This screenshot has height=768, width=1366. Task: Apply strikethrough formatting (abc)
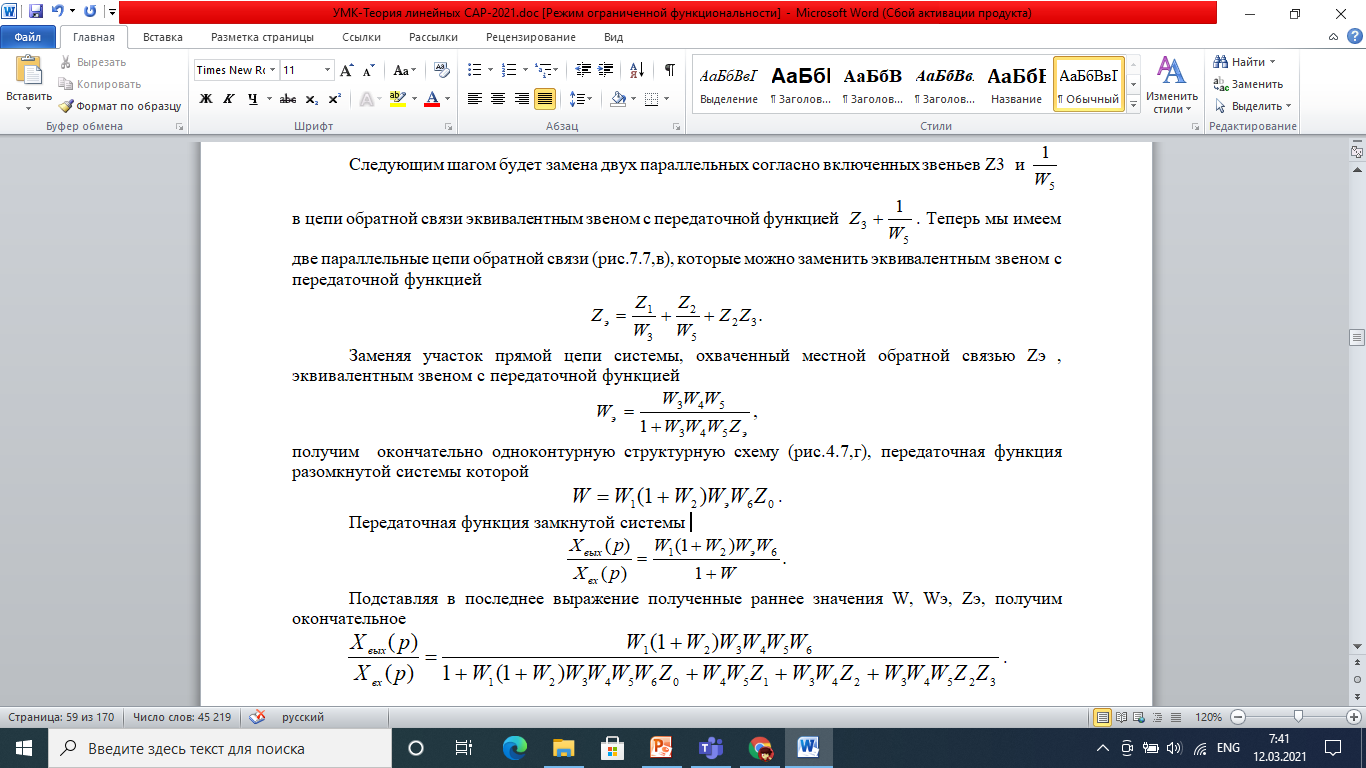[x=287, y=99]
